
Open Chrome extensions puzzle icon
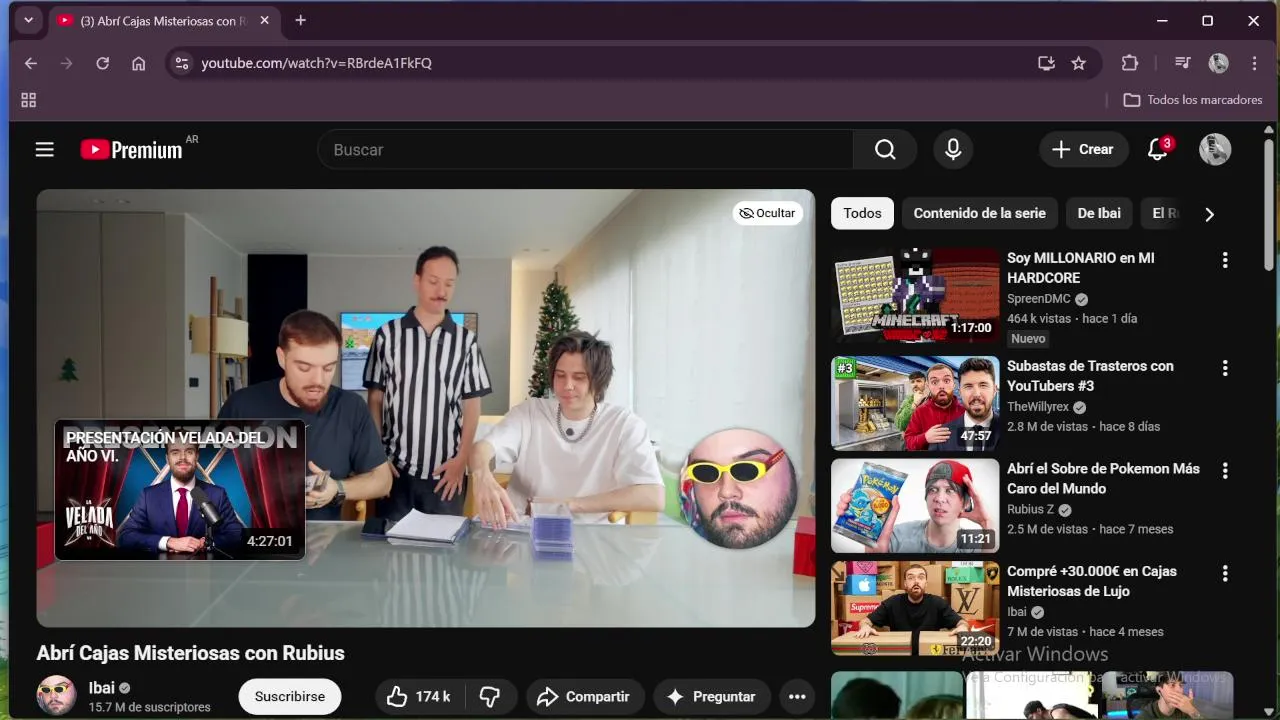(1130, 63)
